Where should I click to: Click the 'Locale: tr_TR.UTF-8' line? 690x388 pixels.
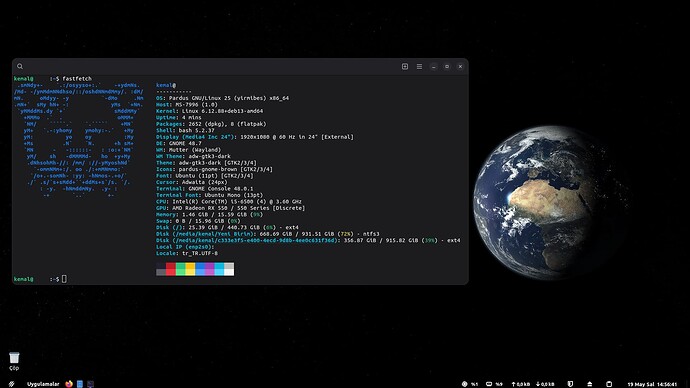click(x=187, y=253)
